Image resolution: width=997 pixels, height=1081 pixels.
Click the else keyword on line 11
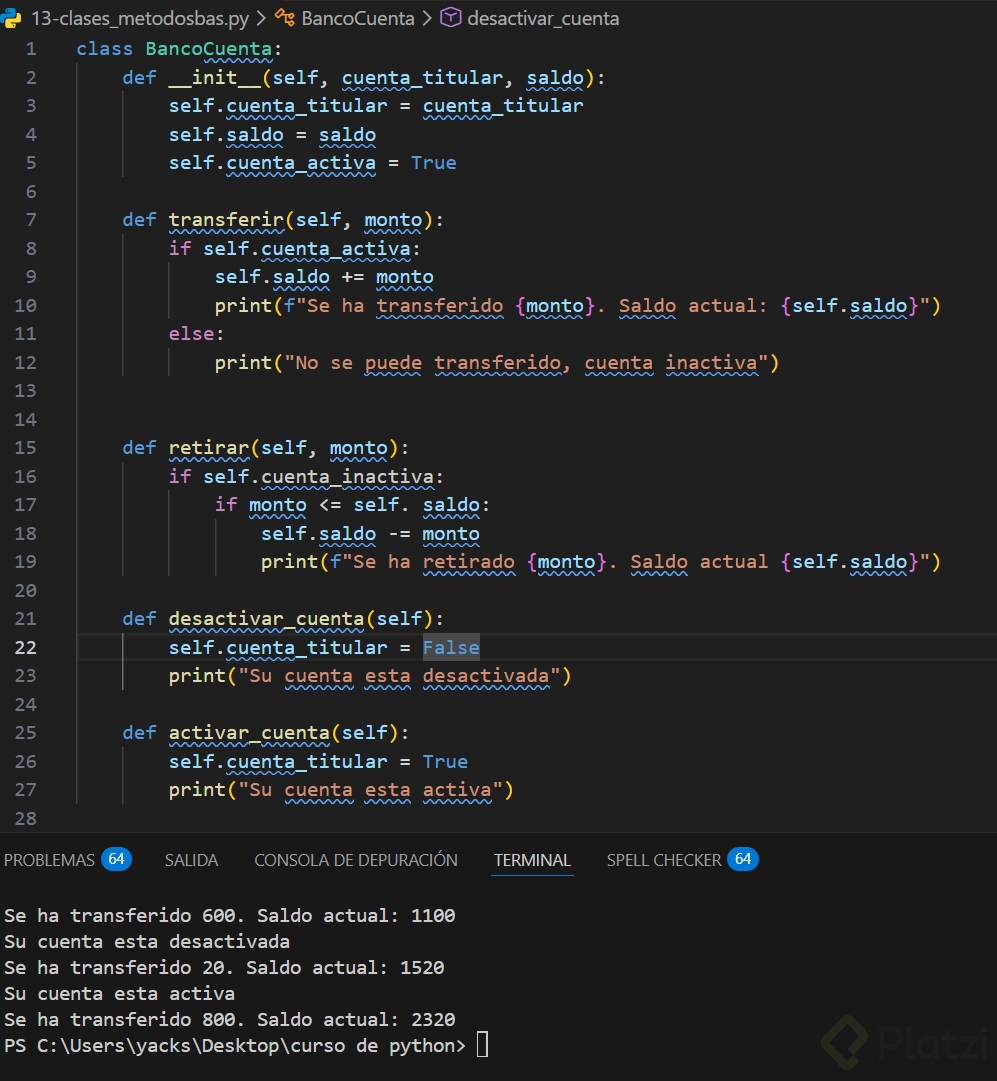[x=192, y=334]
